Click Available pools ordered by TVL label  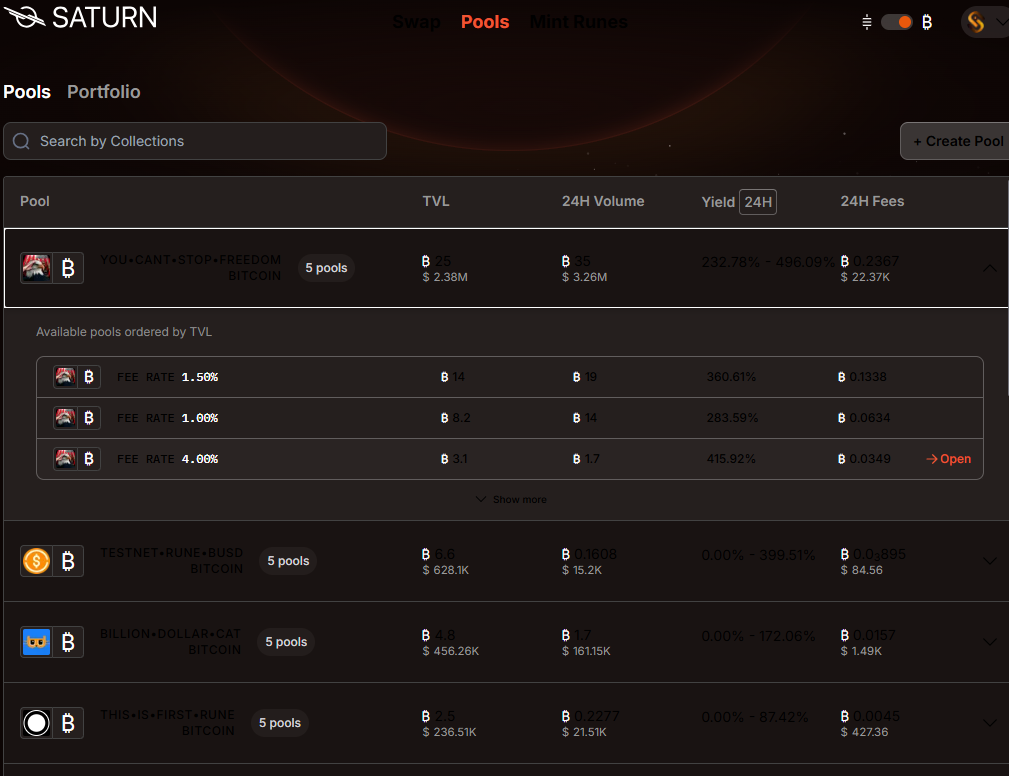click(x=124, y=332)
